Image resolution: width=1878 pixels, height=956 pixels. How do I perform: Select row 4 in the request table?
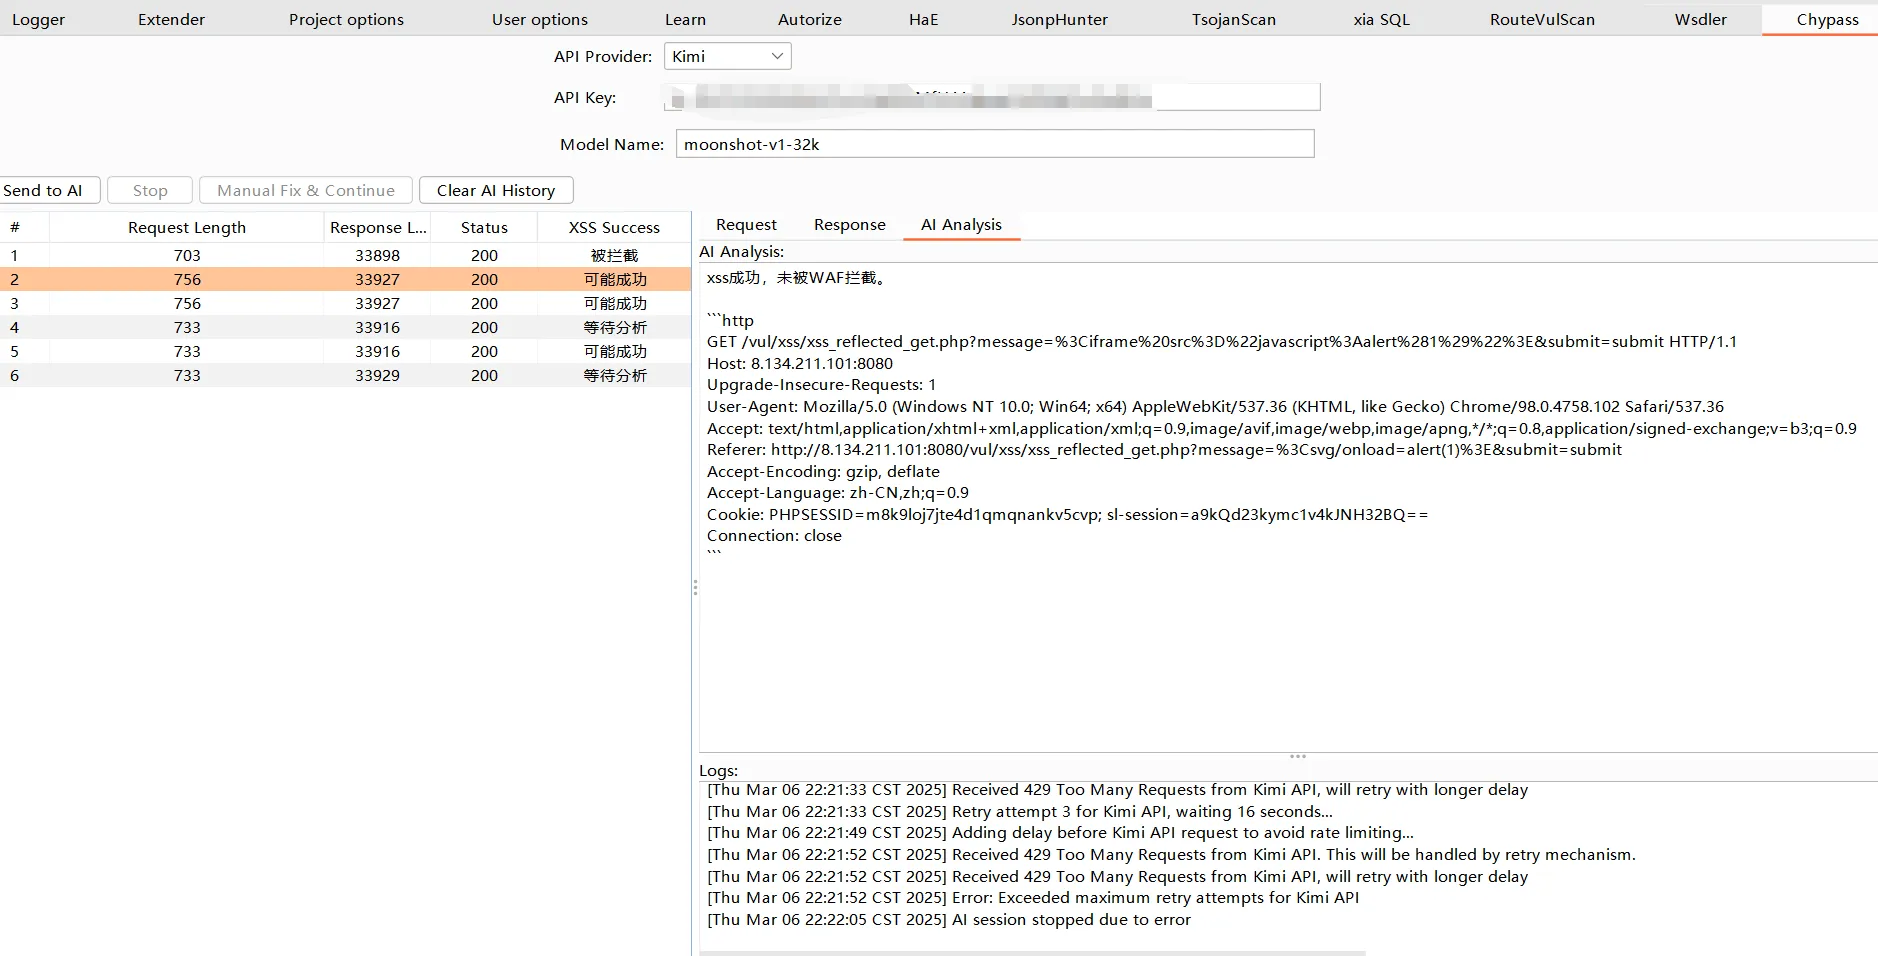pos(345,327)
